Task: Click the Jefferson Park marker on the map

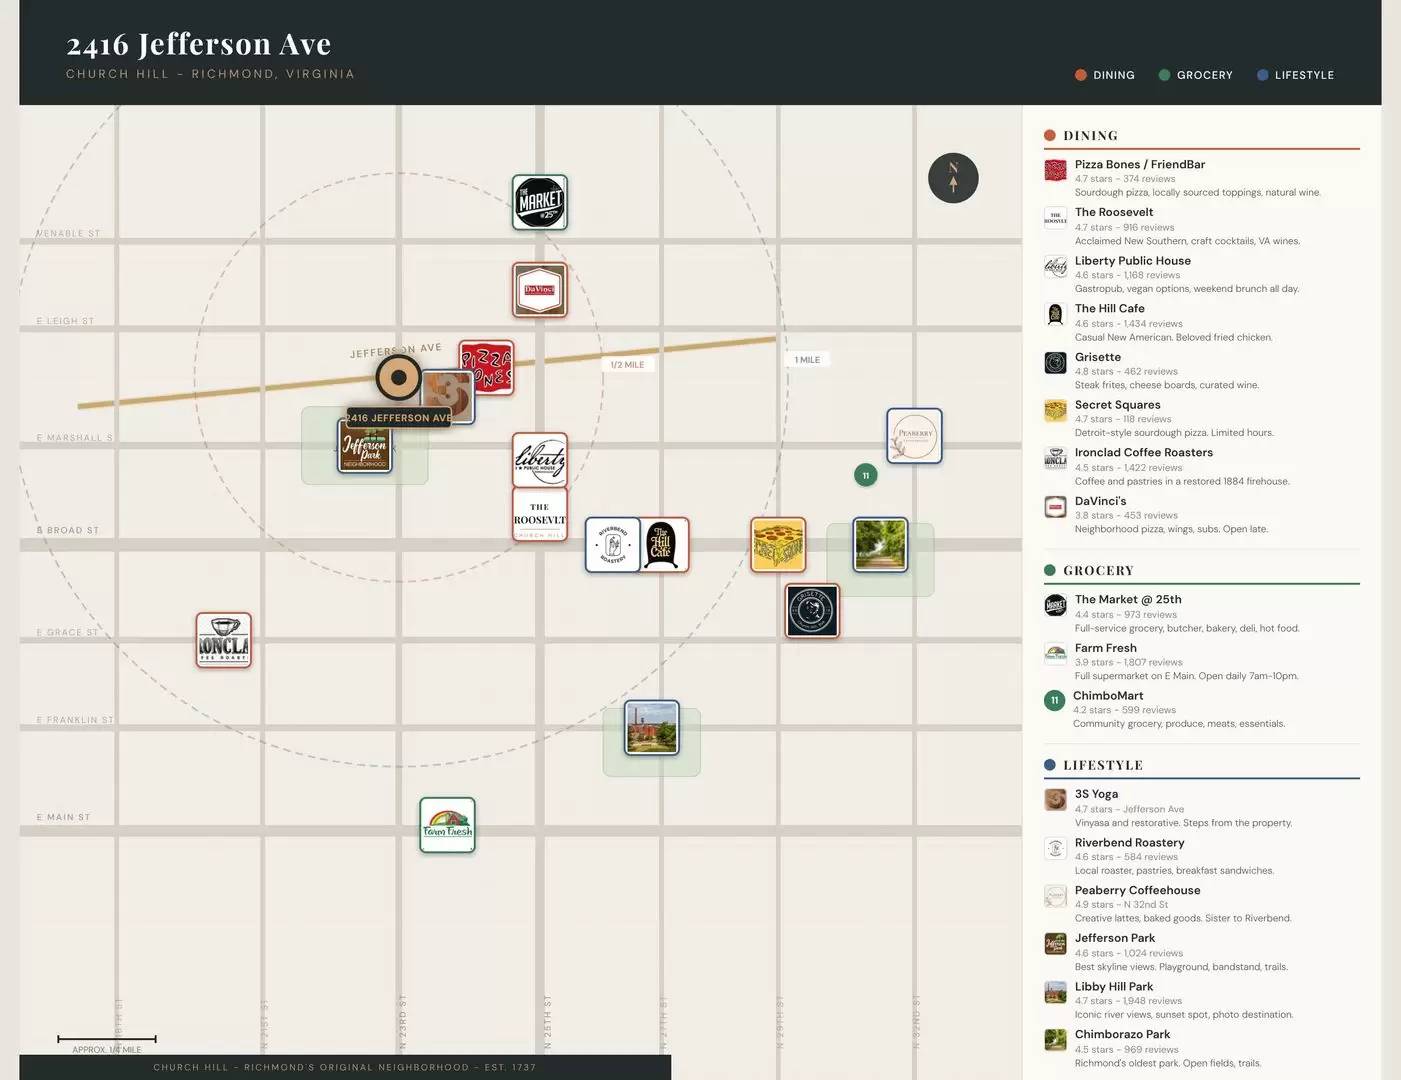Action: pyautogui.click(x=364, y=445)
